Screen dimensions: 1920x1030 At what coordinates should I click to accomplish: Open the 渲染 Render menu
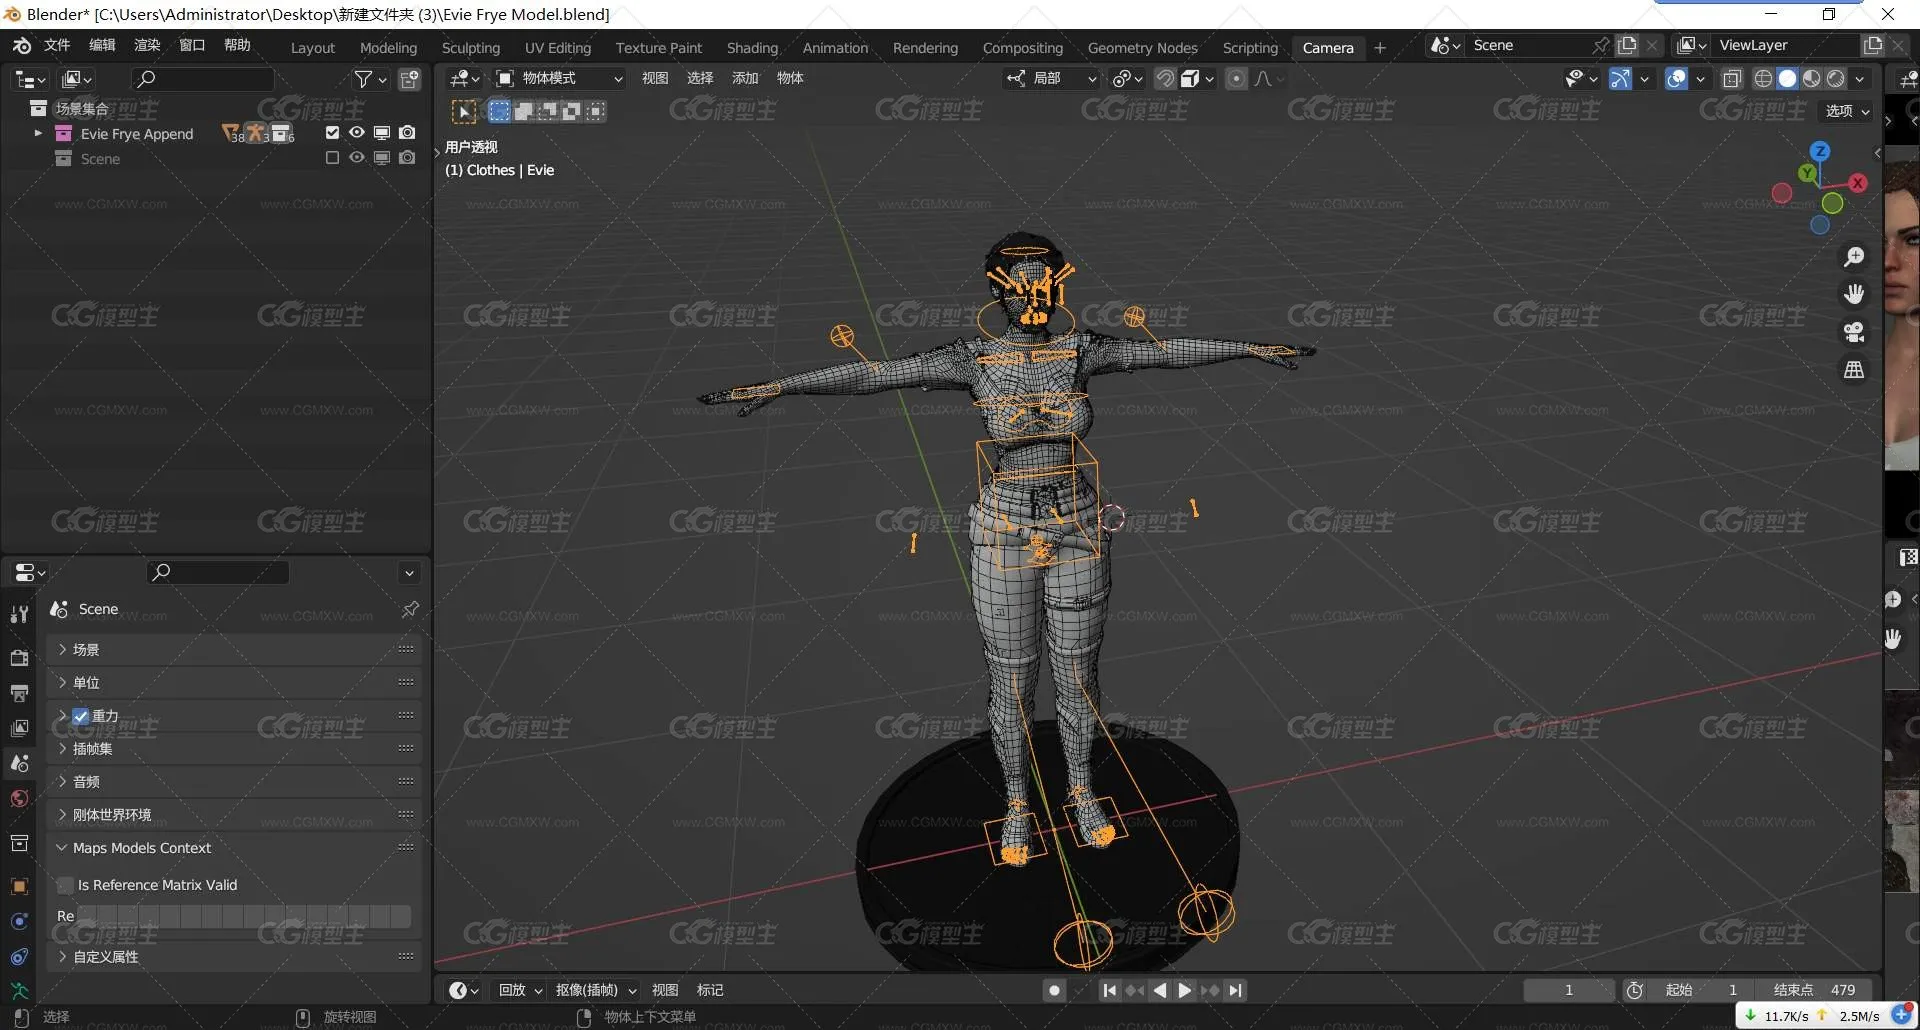coord(147,45)
